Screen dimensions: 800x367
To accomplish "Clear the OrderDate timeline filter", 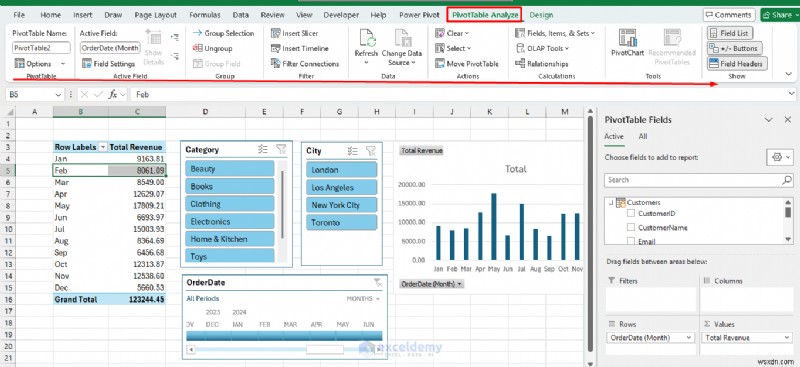I will tap(378, 282).
